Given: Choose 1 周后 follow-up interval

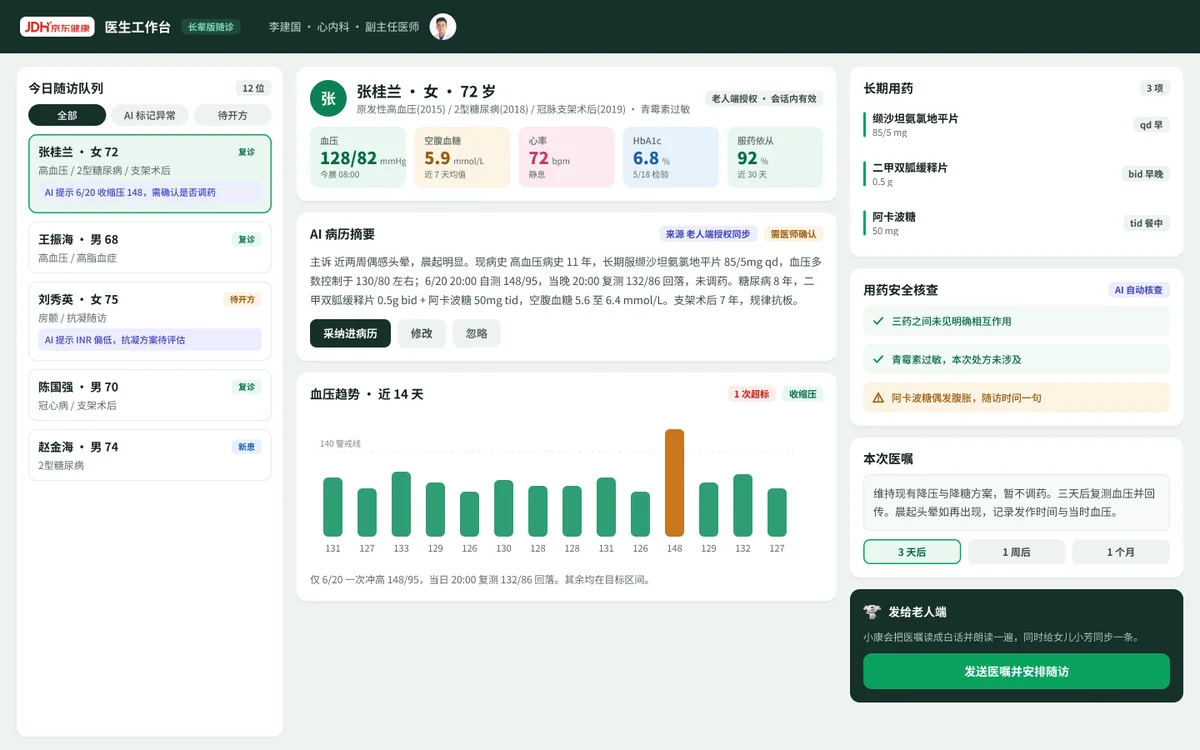Looking at the screenshot, I should [1016, 552].
